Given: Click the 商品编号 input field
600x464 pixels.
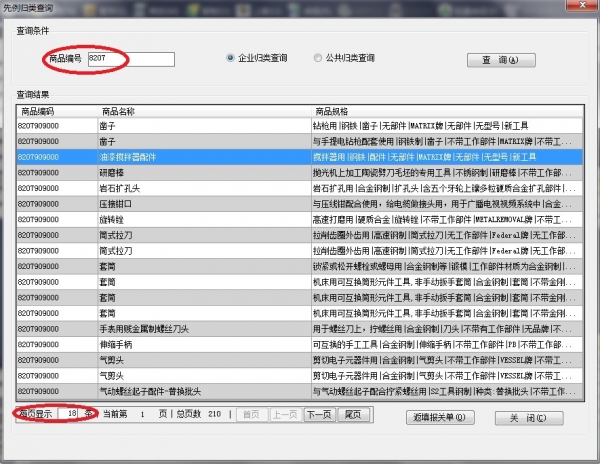Looking at the screenshot, I should pyautogui.click(x=130, y=59).
